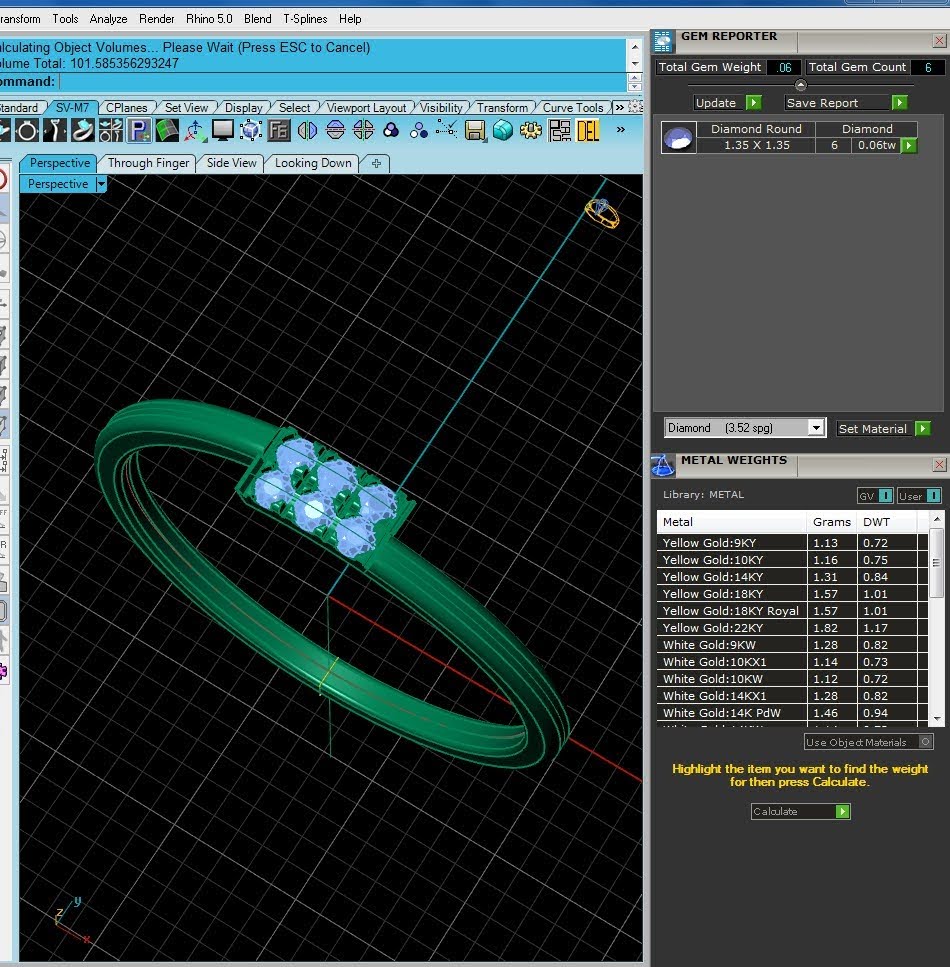950x967 pixels.
Task: Open the Help menu
Action: (350, 19)
